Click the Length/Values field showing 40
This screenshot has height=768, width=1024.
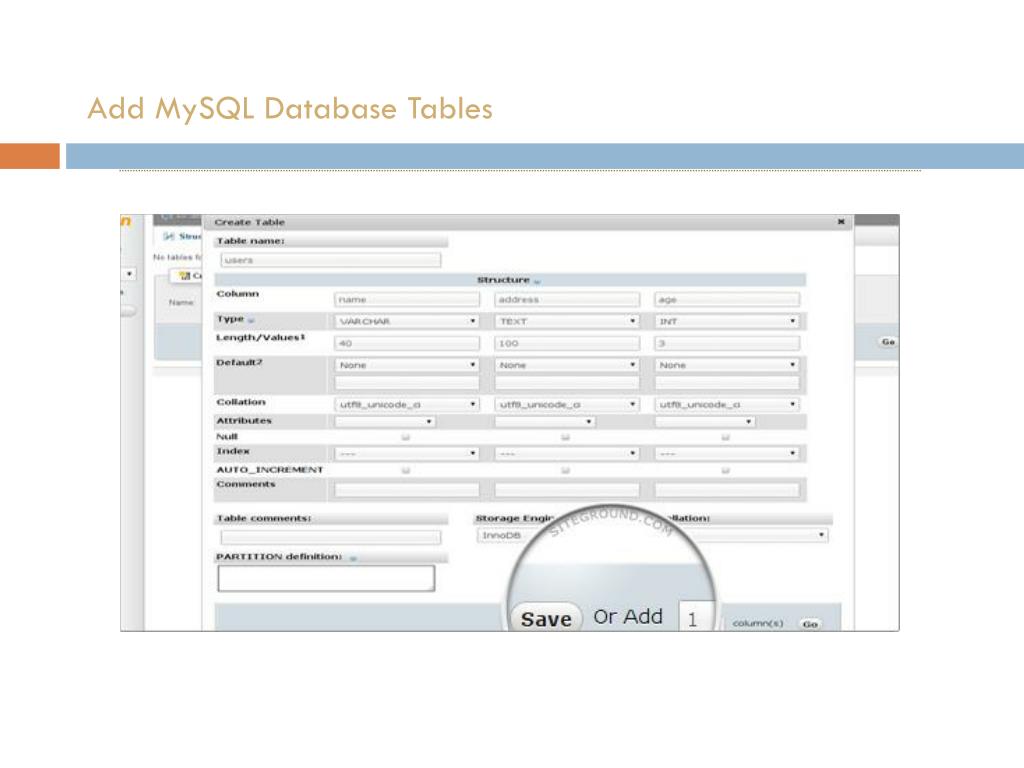tap(407, 343)
